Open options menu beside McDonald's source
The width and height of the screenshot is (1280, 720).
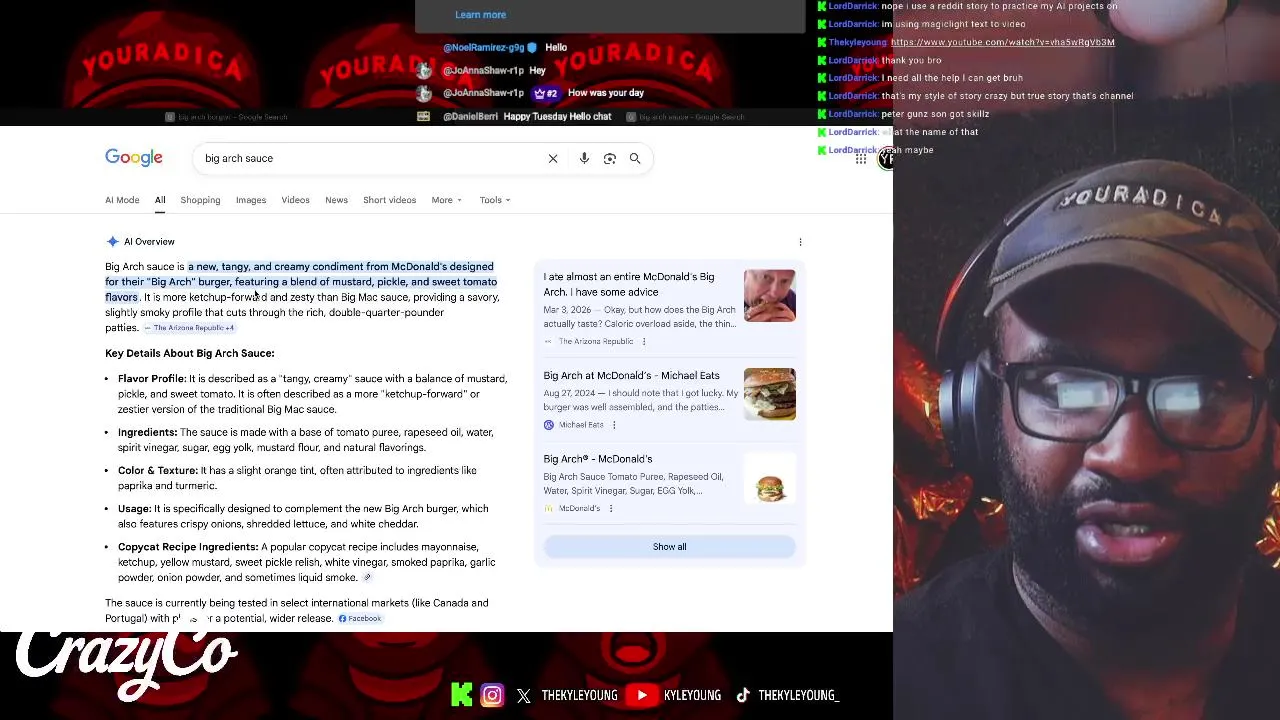611,508
